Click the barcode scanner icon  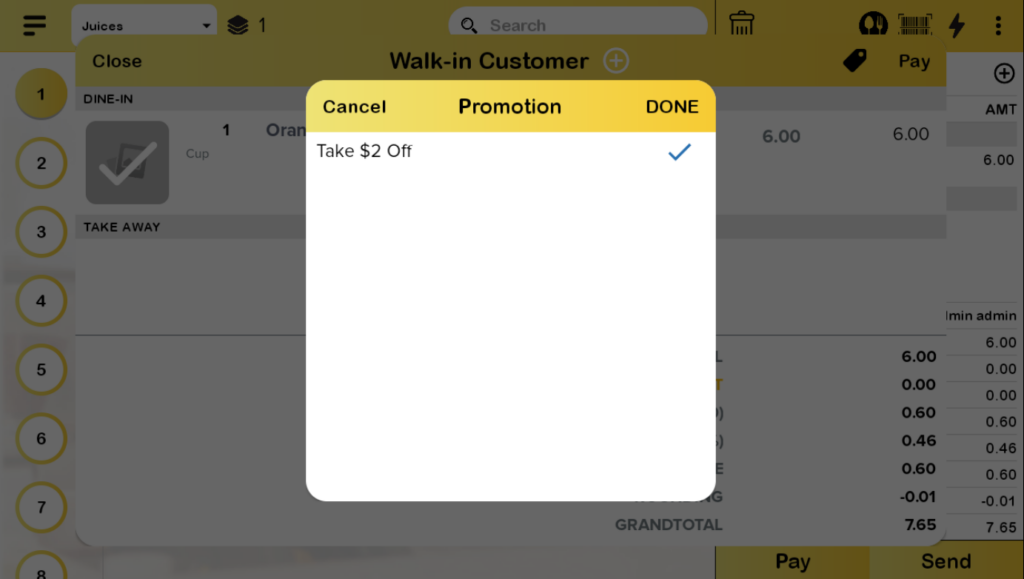coord(915,25)
